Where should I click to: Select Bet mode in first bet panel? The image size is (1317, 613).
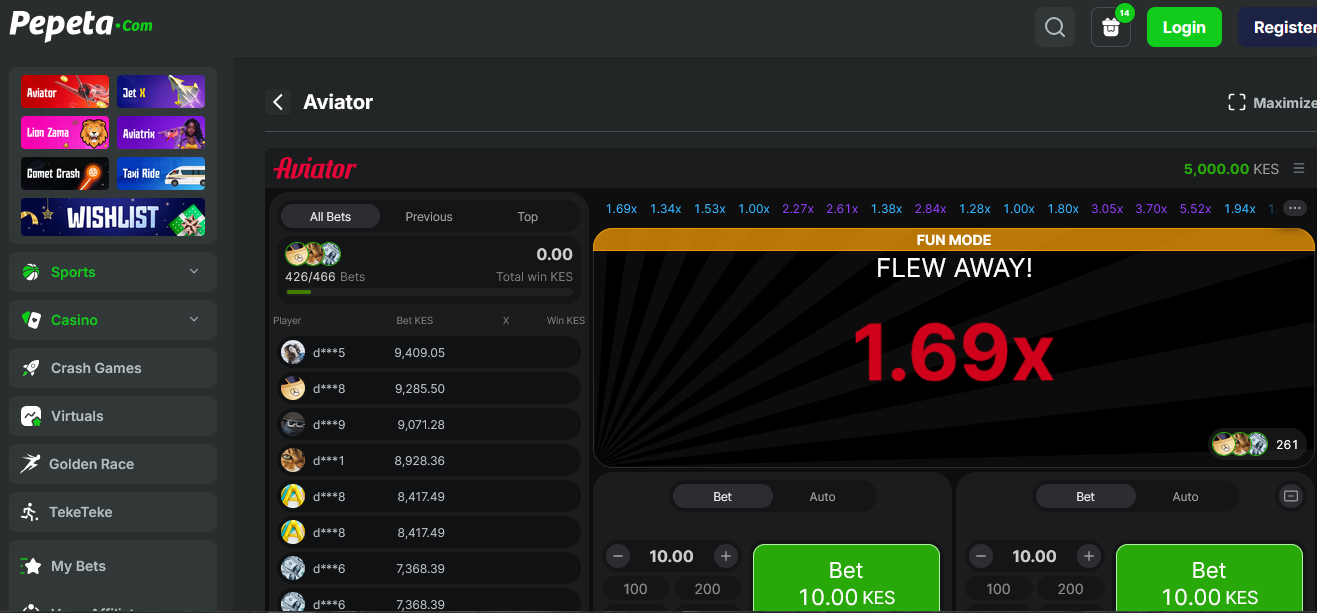[x=722, y=496]
